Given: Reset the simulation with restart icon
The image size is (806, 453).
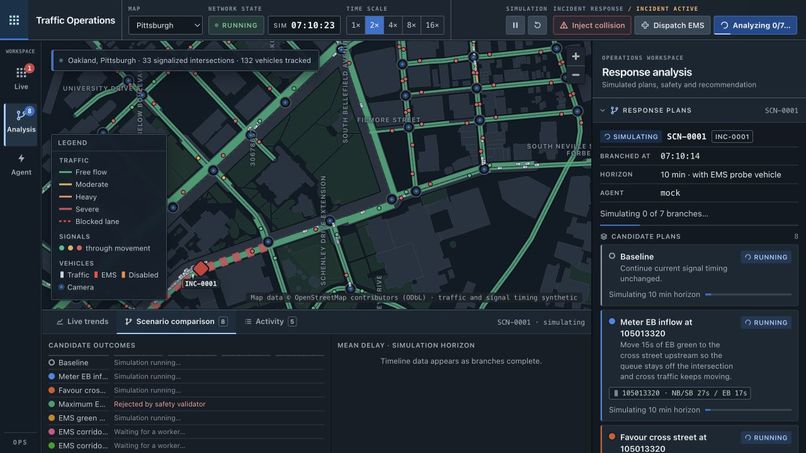Looking at the screenshot, I should (x=537, y=25).
